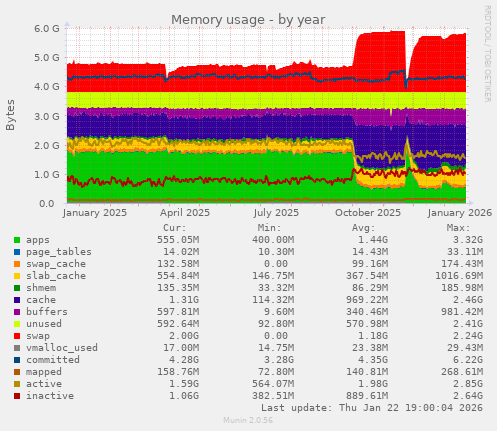Click the navy committed legend swatch
Viewport: 497px width, 431px height.
[x=17, y=360]
